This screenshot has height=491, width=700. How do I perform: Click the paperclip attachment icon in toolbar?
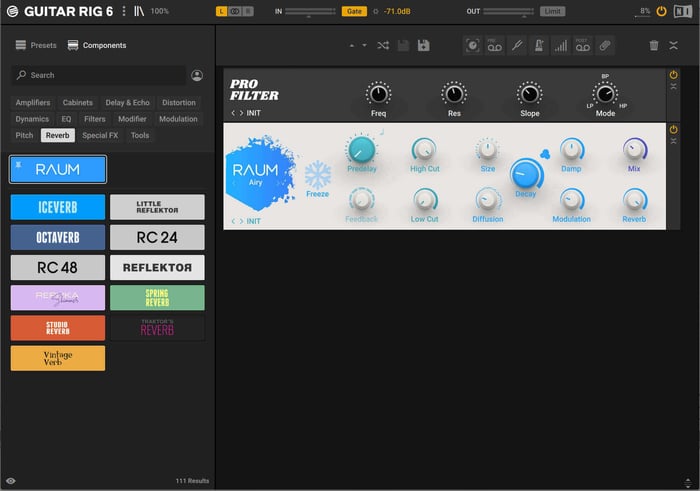click(604, 46)
